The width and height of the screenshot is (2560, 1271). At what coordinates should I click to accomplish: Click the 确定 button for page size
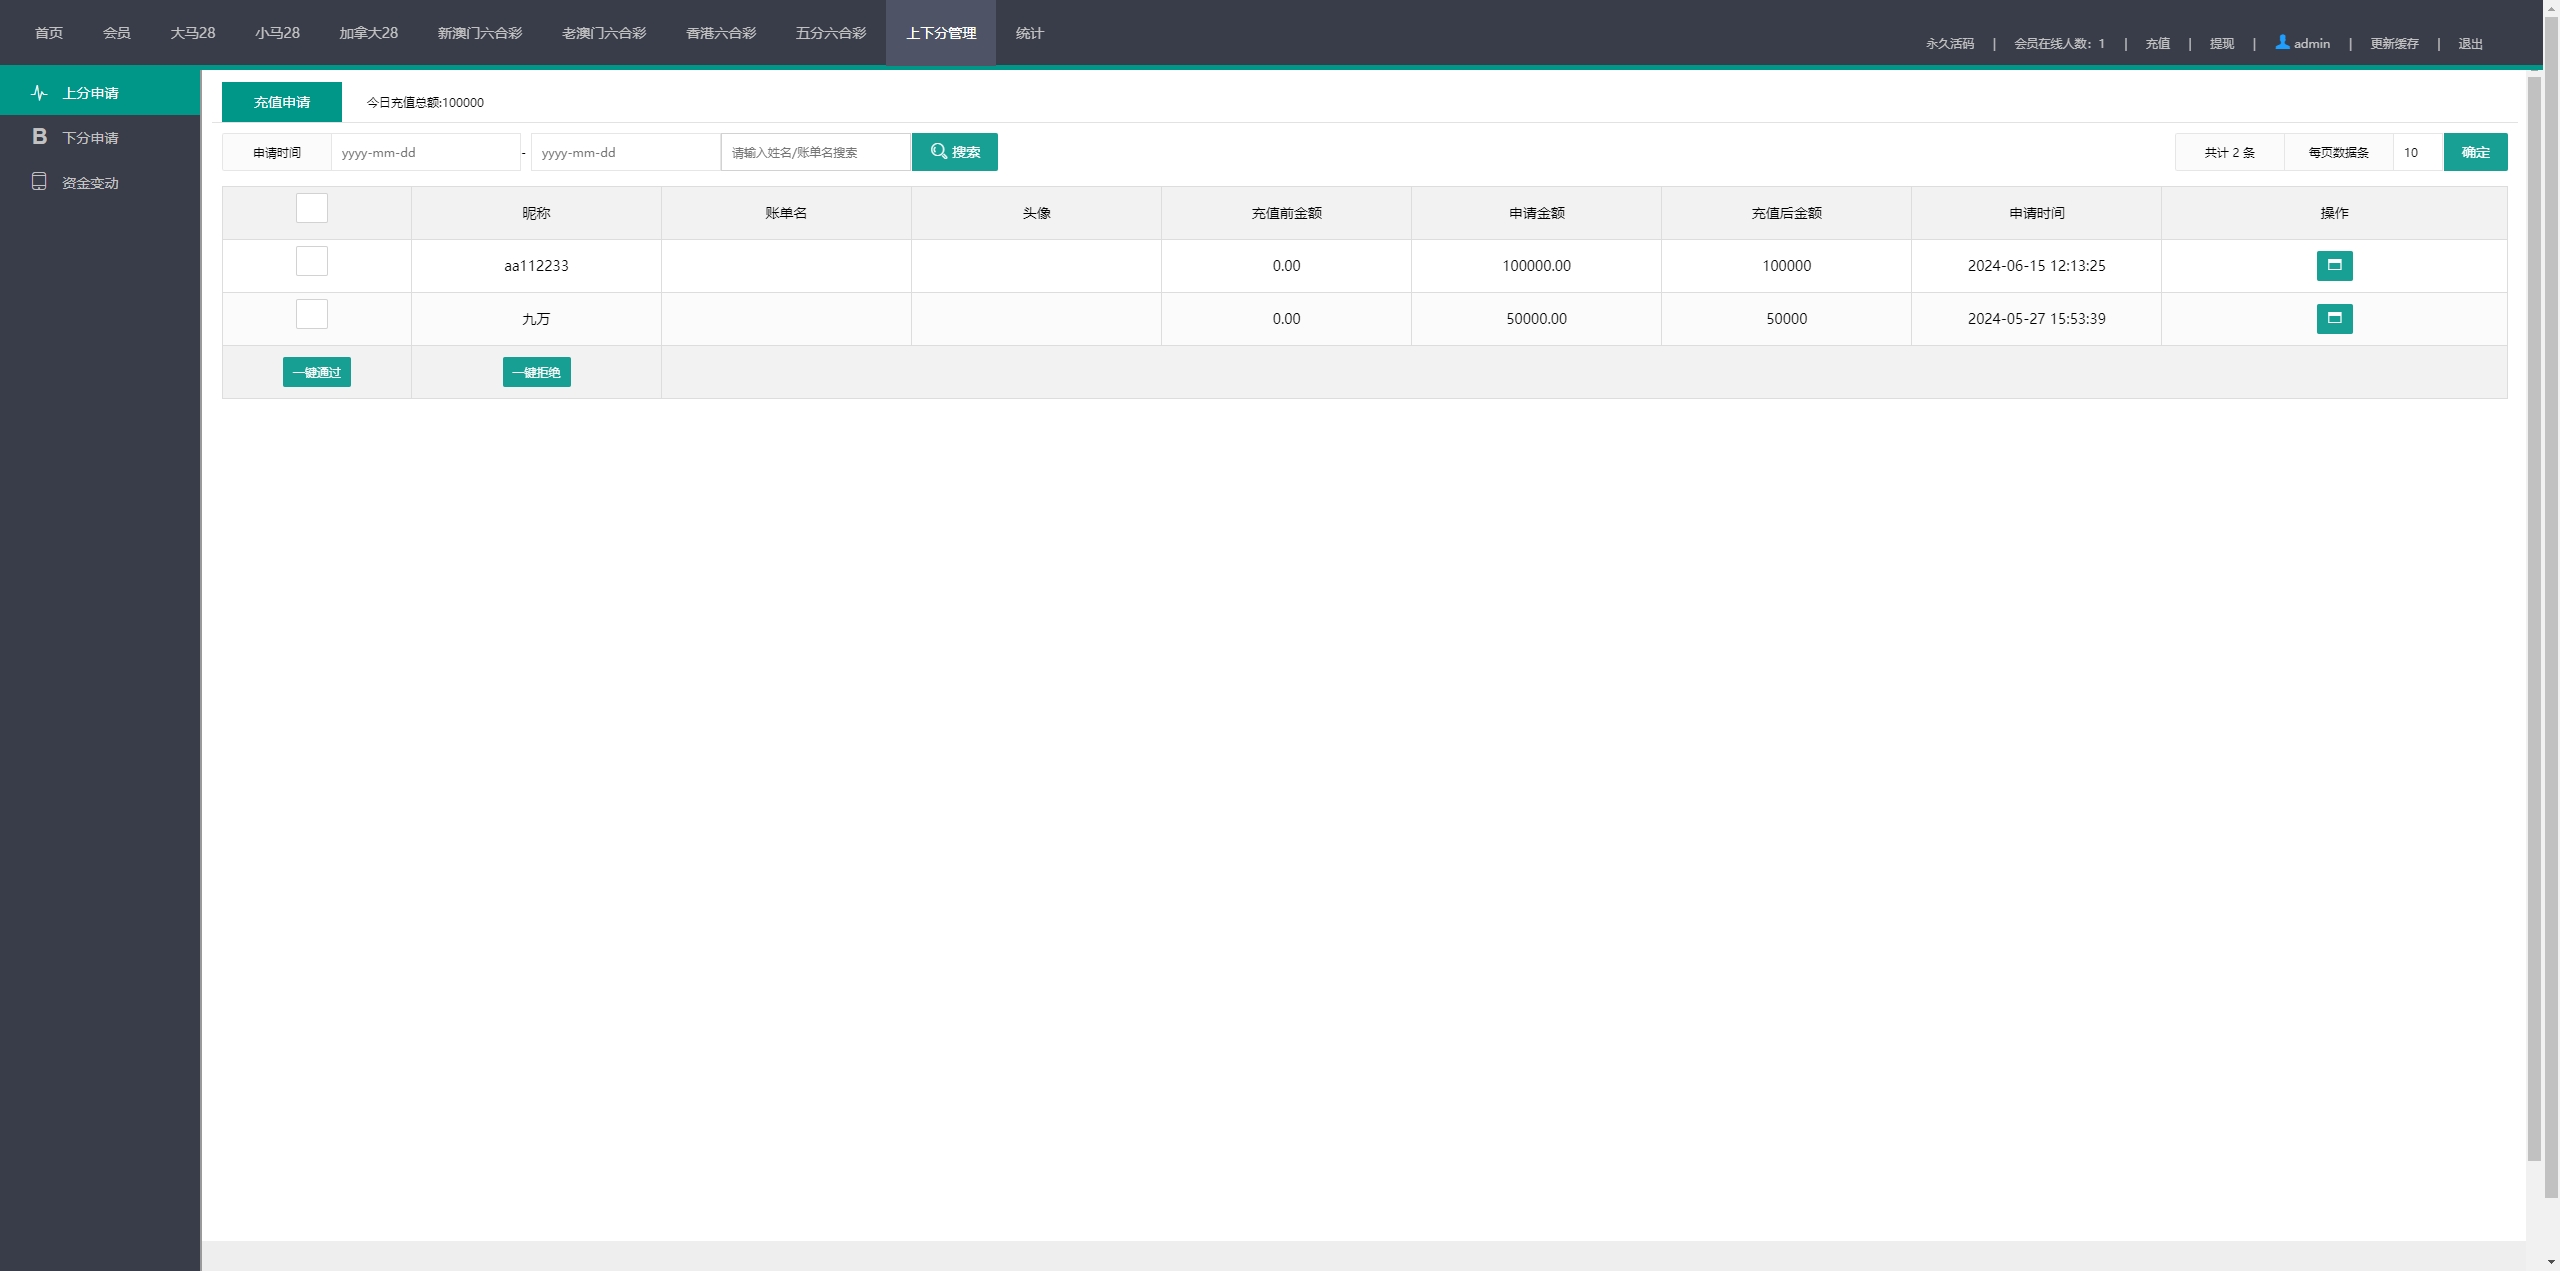2475,152
